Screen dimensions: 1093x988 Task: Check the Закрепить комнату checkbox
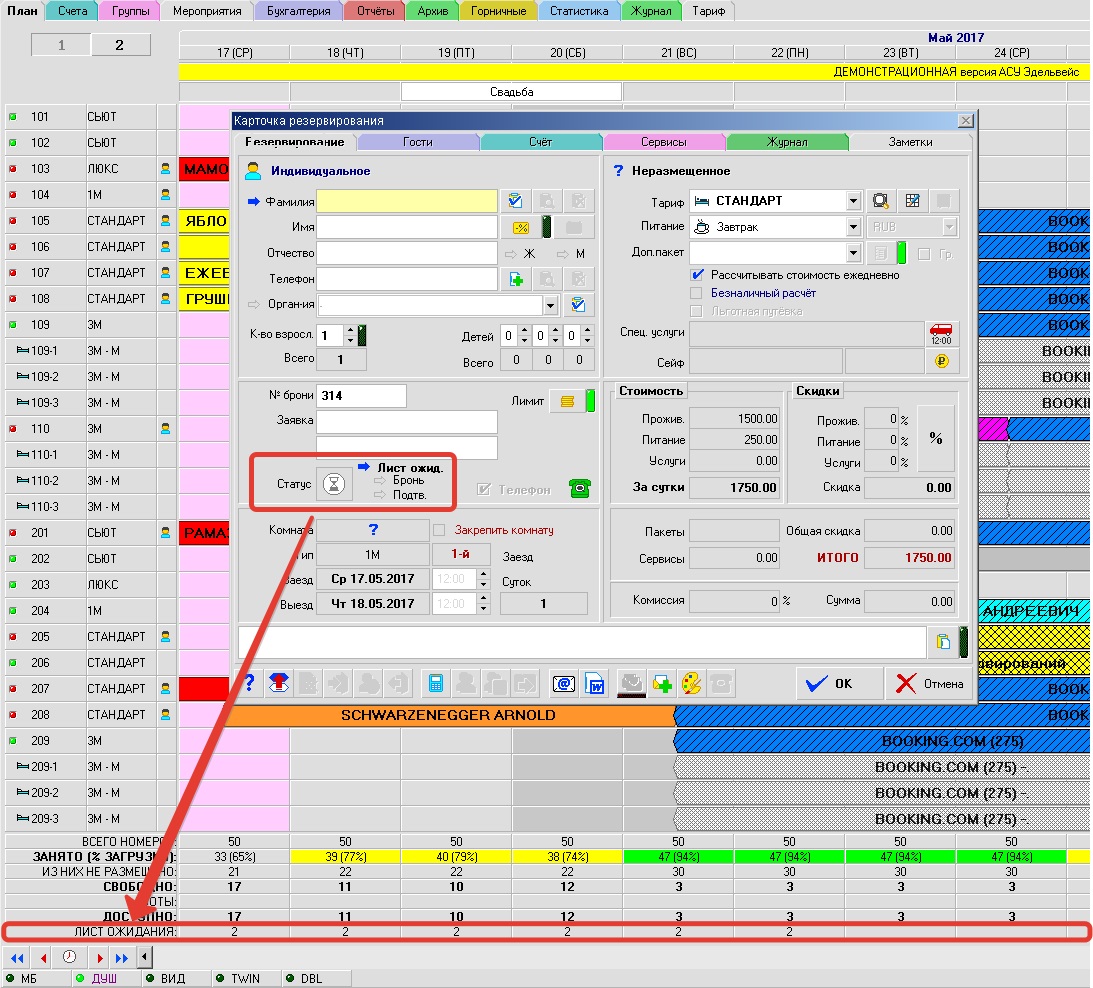pyautogui.click(x=439, y=530)
